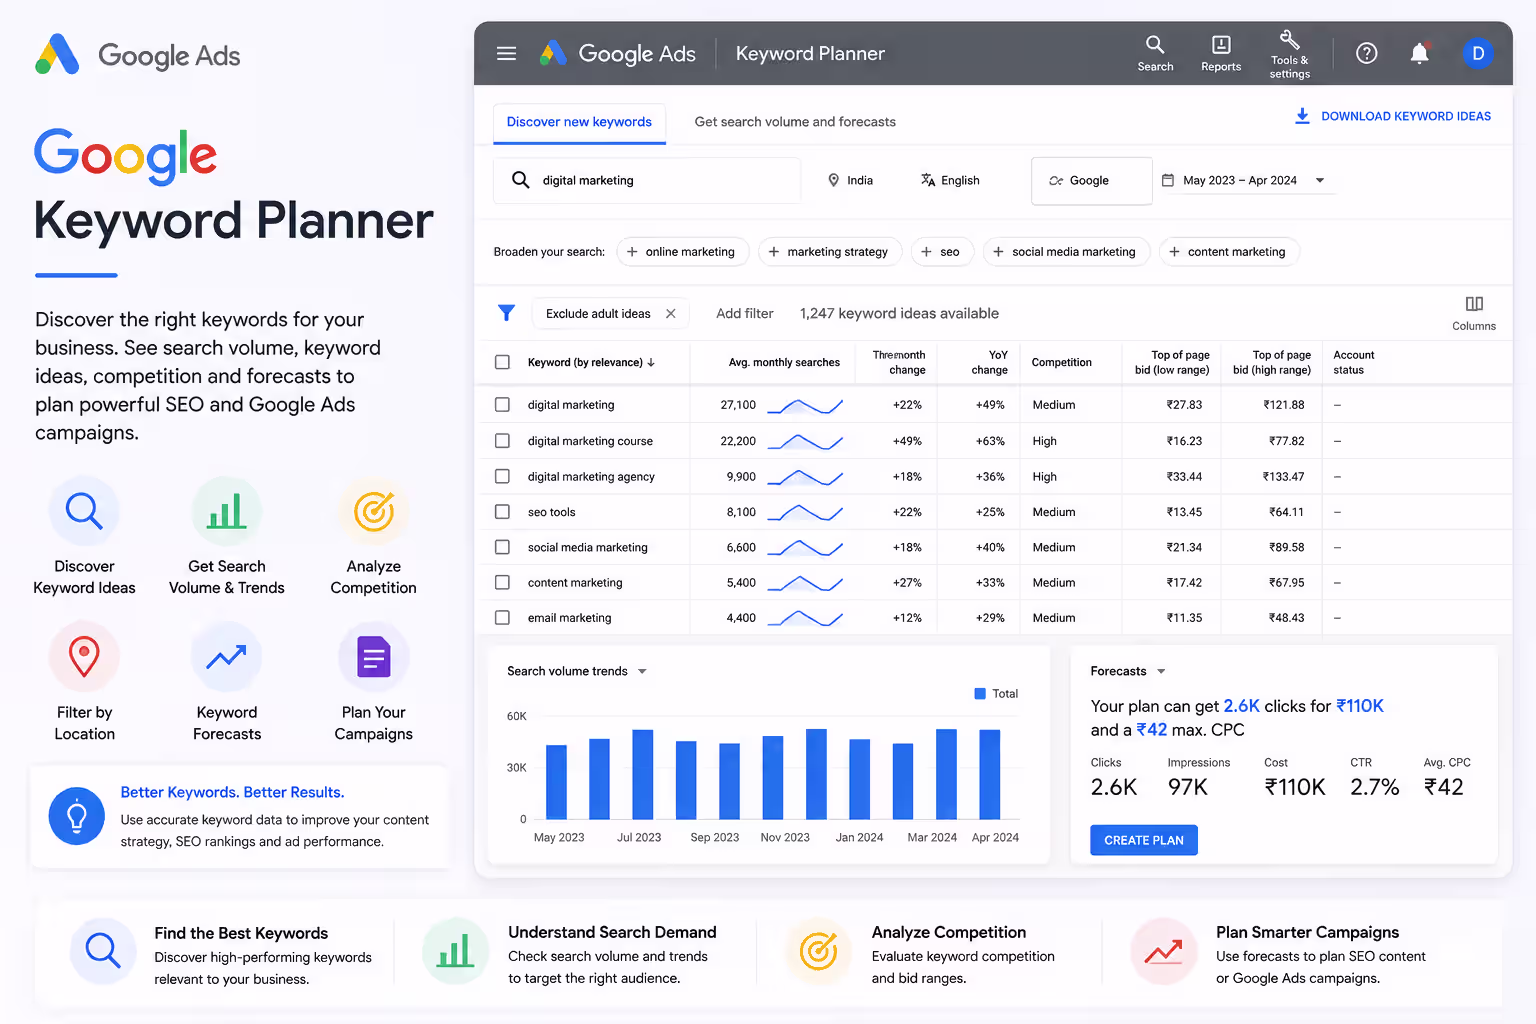Open the notifications bell

click(x=1419, y=54)
